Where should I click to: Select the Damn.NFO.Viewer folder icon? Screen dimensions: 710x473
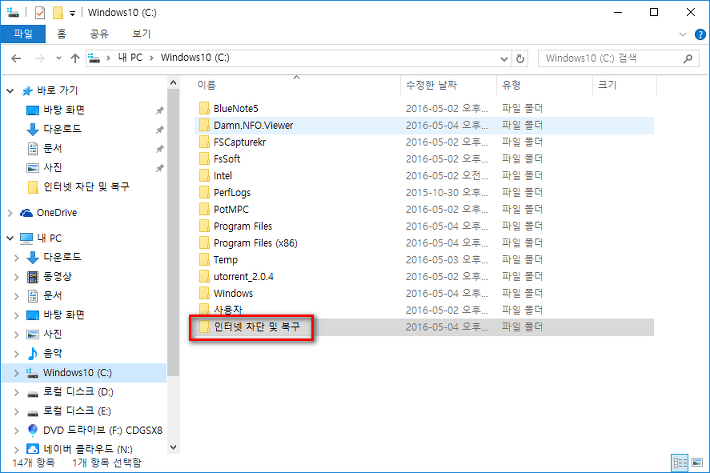[204, 125]
